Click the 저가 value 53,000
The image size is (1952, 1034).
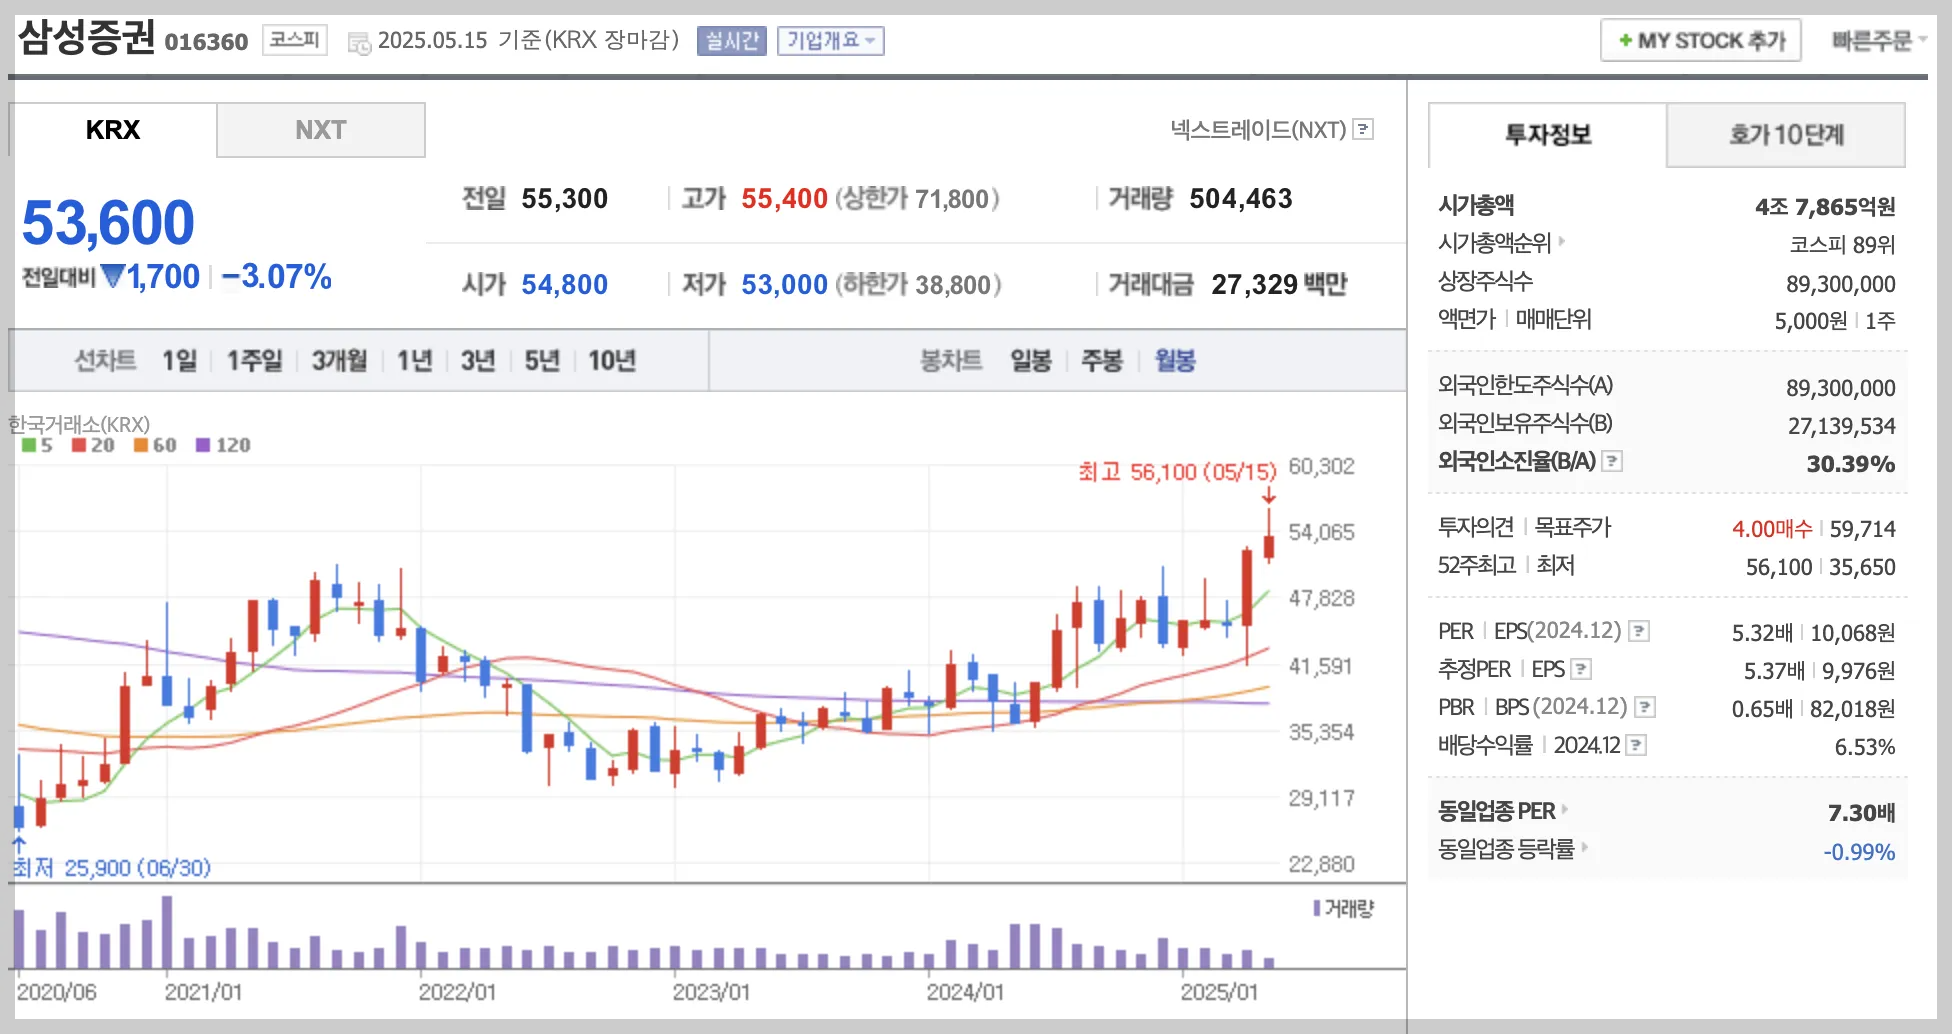[784, 284]
